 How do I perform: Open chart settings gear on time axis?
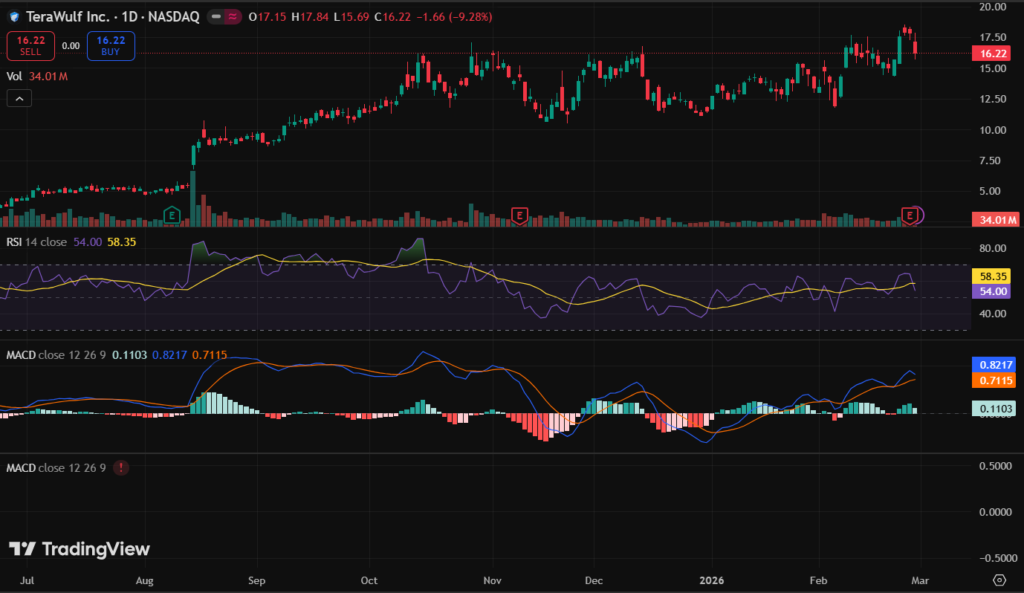point(998,579)
